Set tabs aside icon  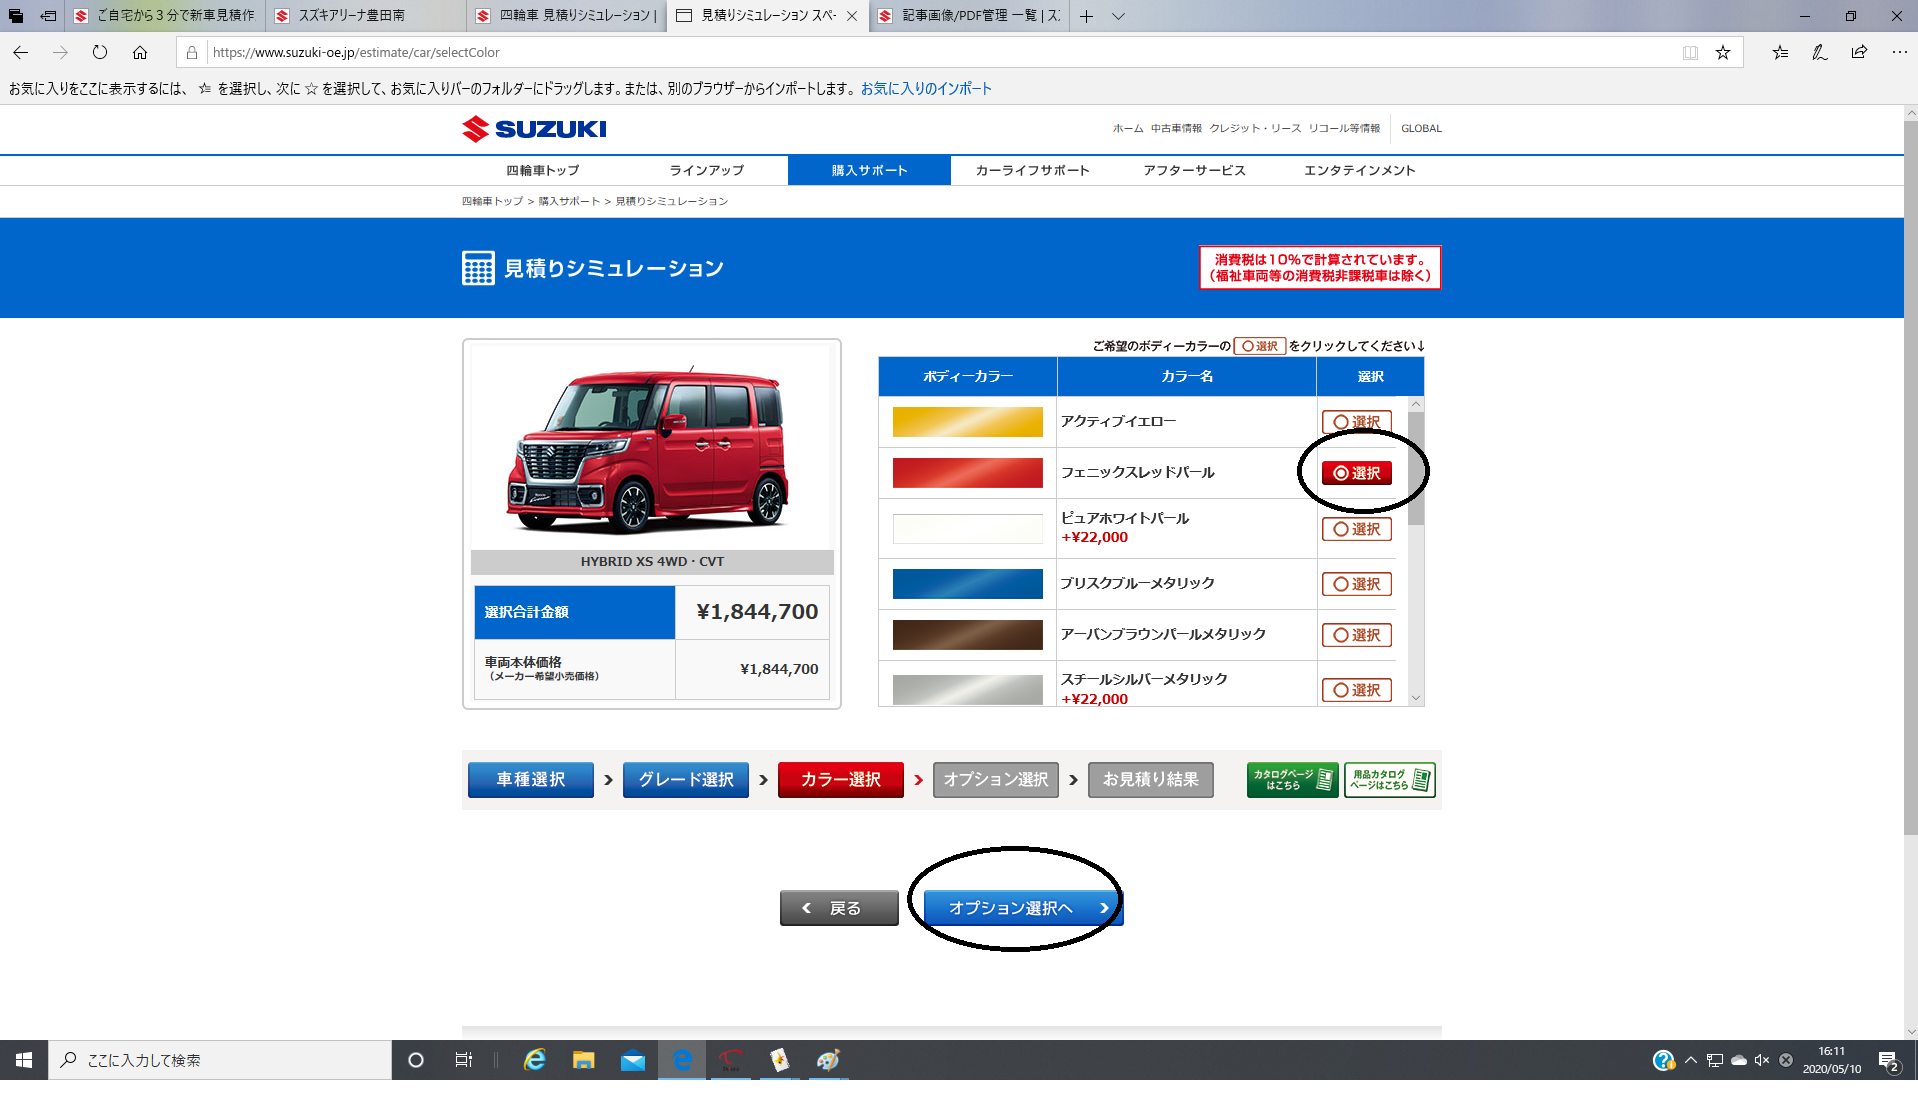pos(47,16)
